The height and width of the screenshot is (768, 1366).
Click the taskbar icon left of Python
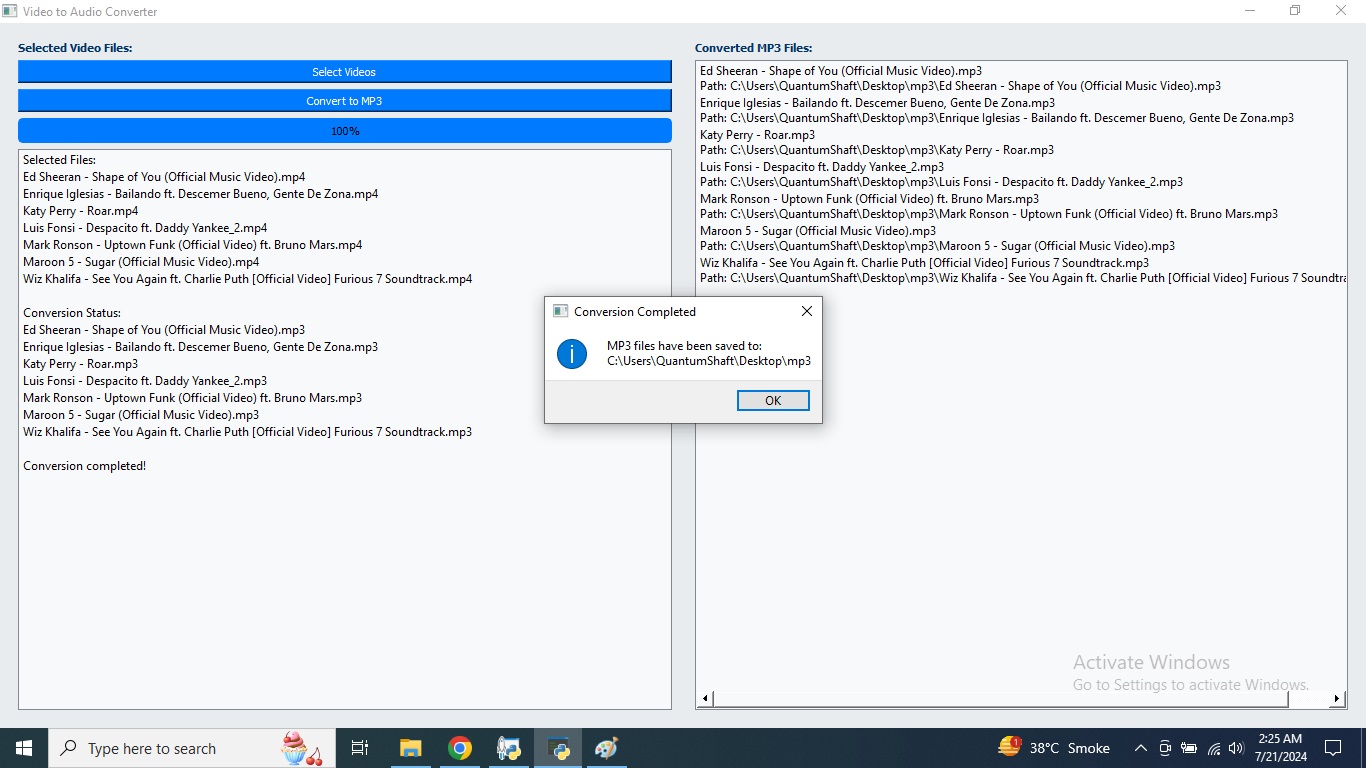[509, 748]
